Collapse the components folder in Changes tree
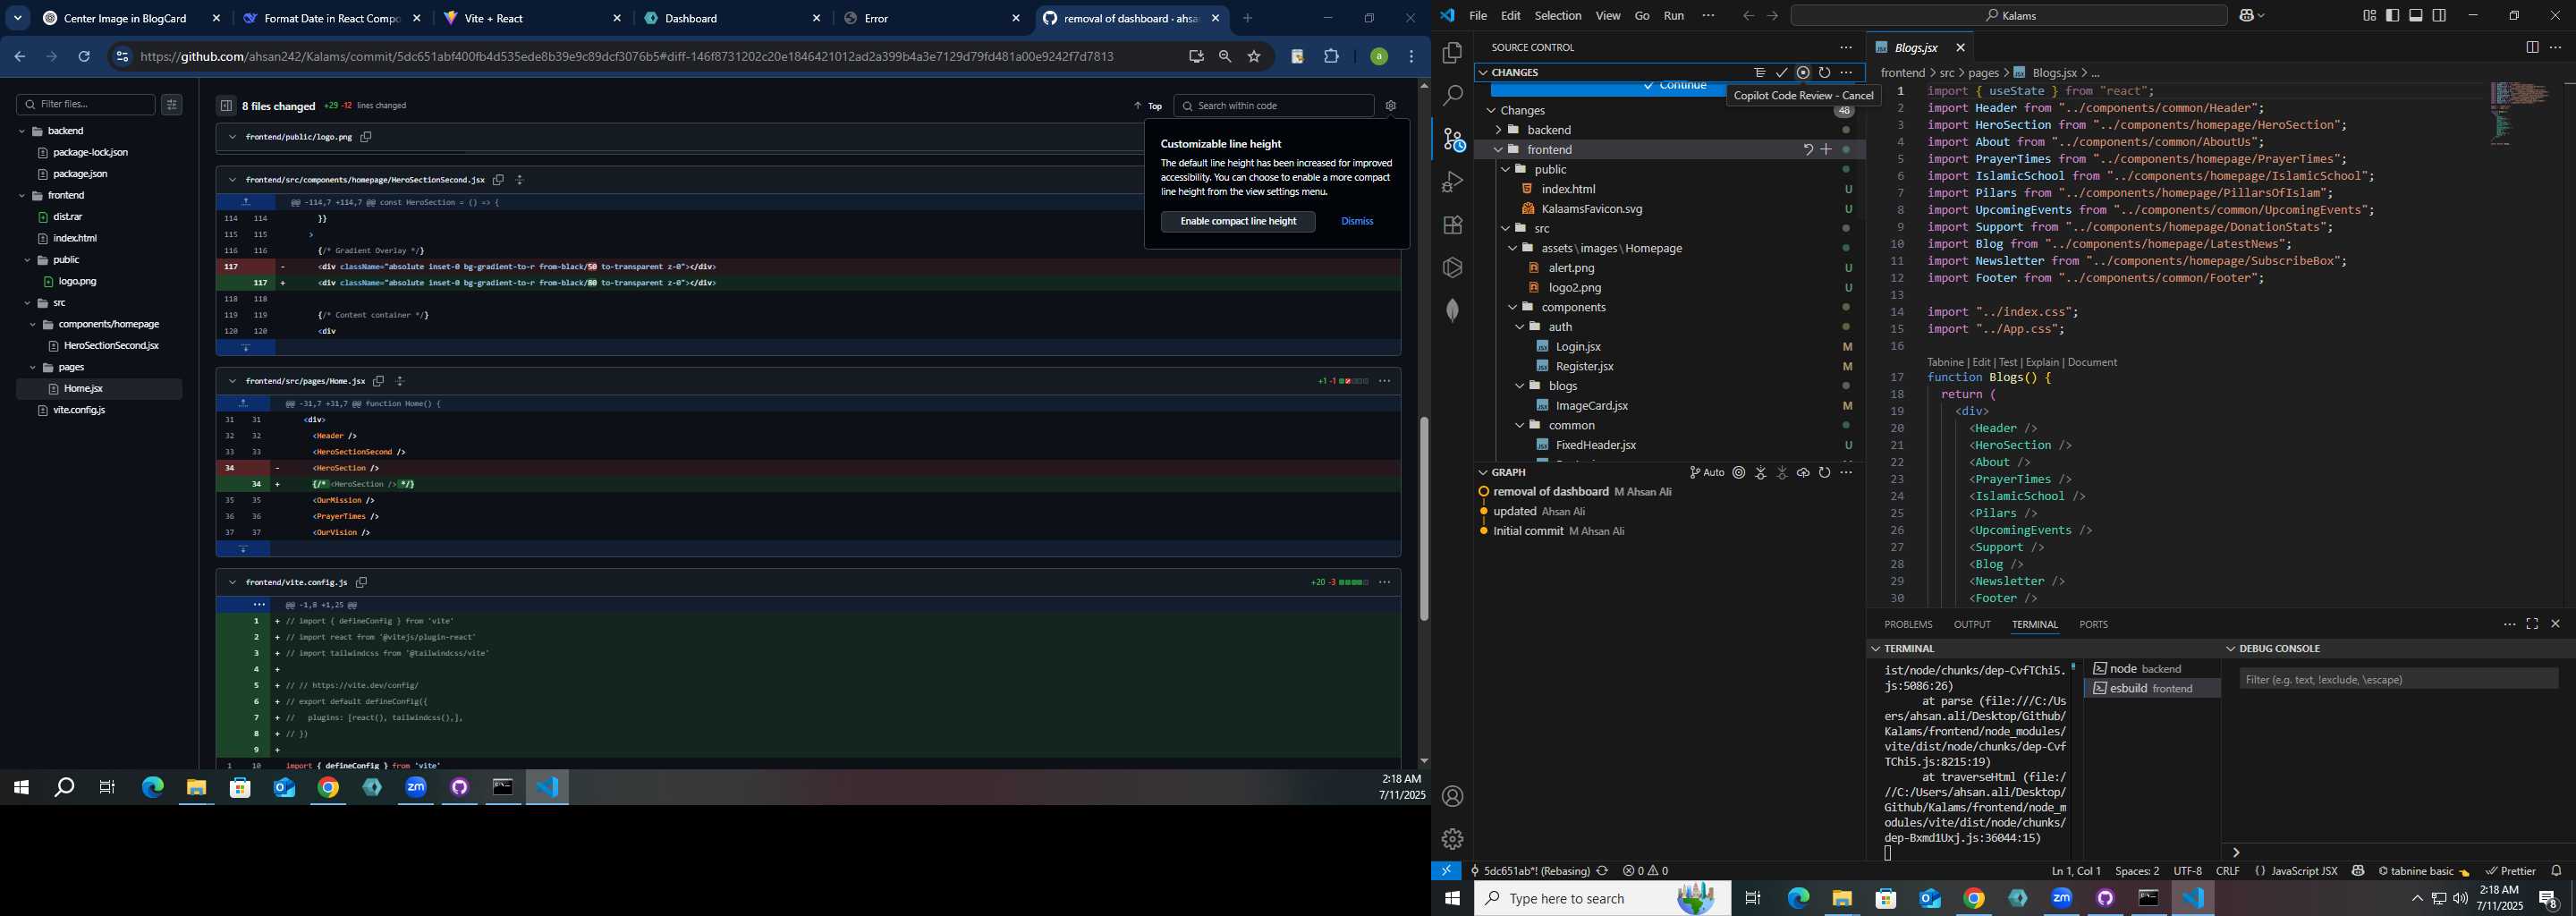 tap(1512, 307)
